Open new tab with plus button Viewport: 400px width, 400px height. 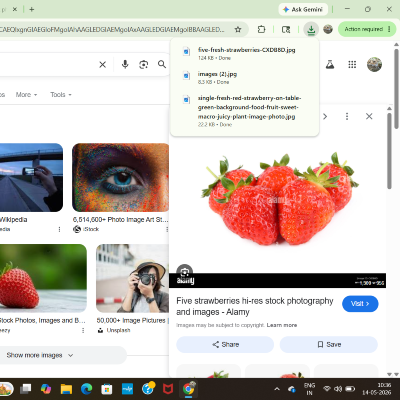coord(32,9)
